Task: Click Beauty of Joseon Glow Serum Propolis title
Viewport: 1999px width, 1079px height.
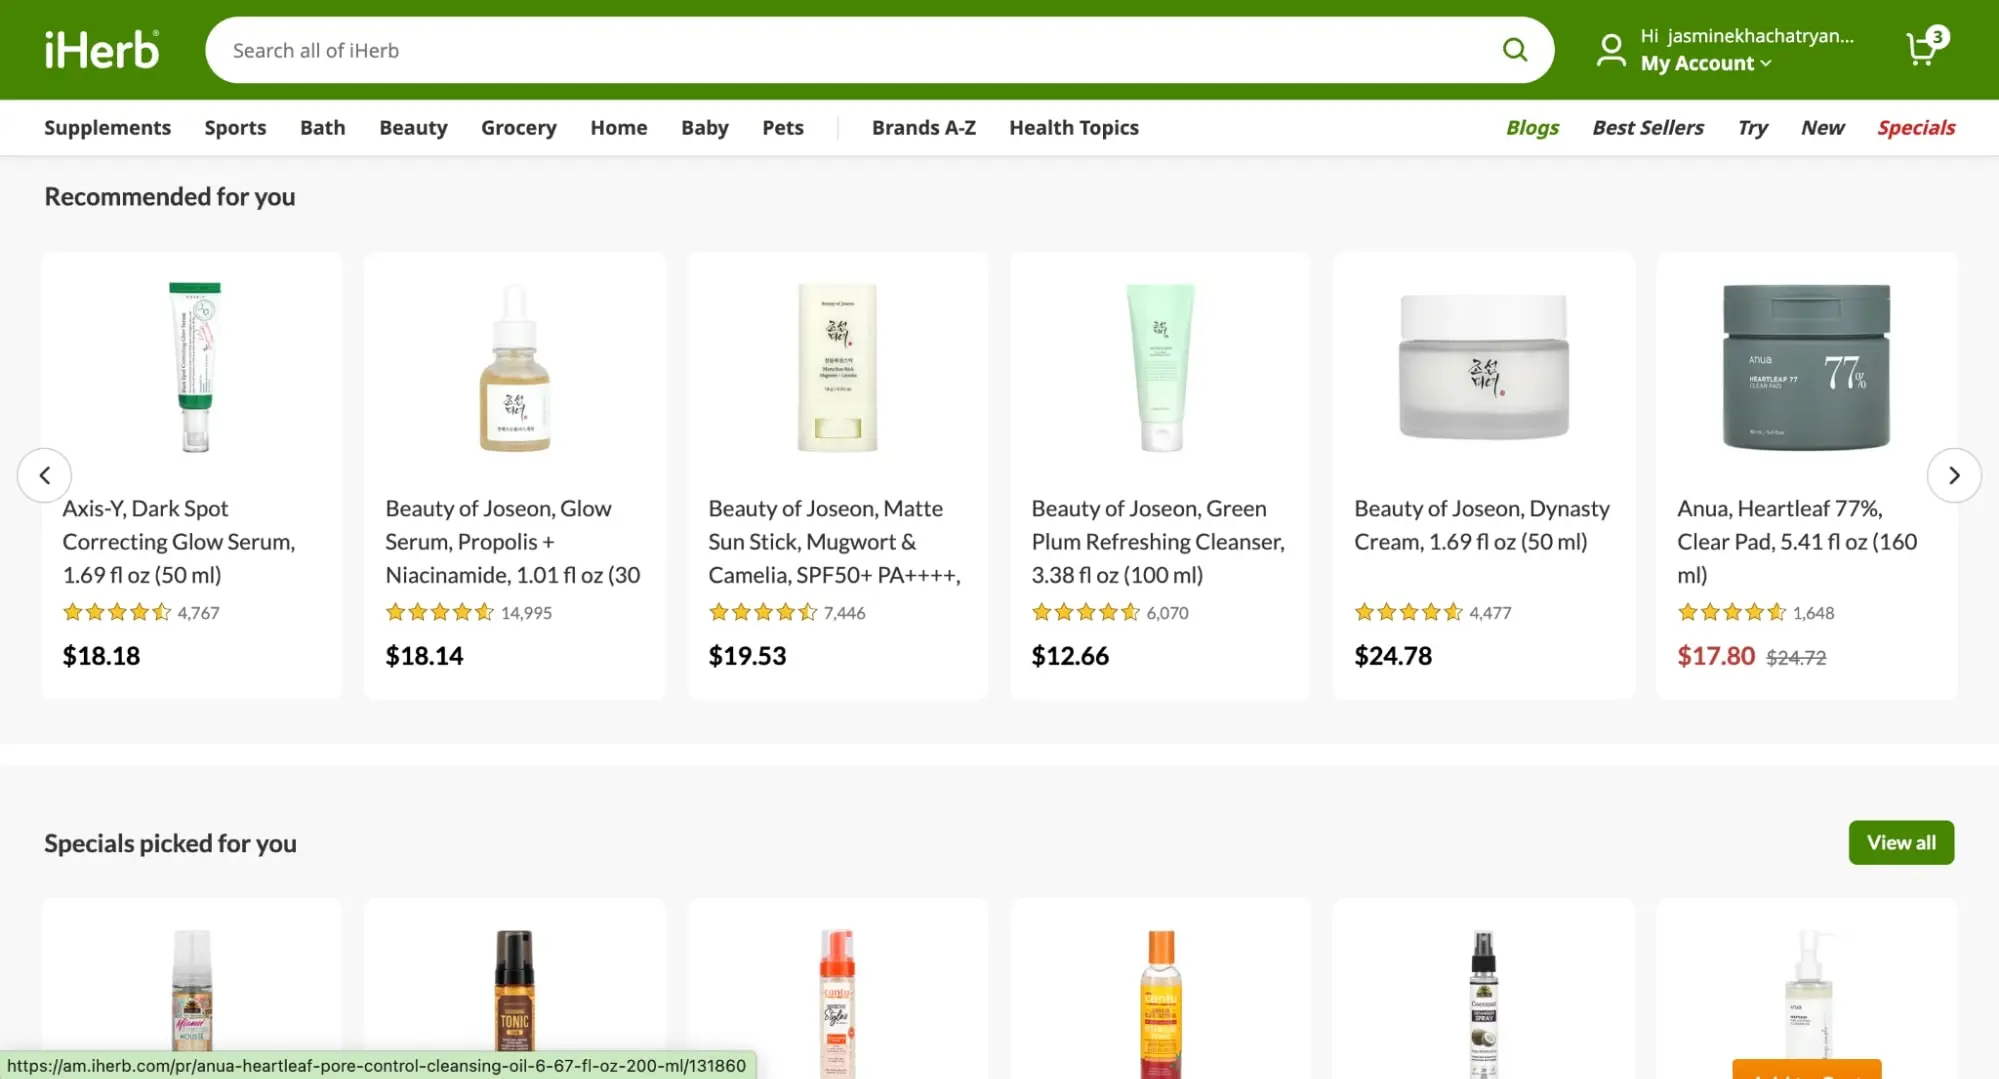Action: point(513,542)
